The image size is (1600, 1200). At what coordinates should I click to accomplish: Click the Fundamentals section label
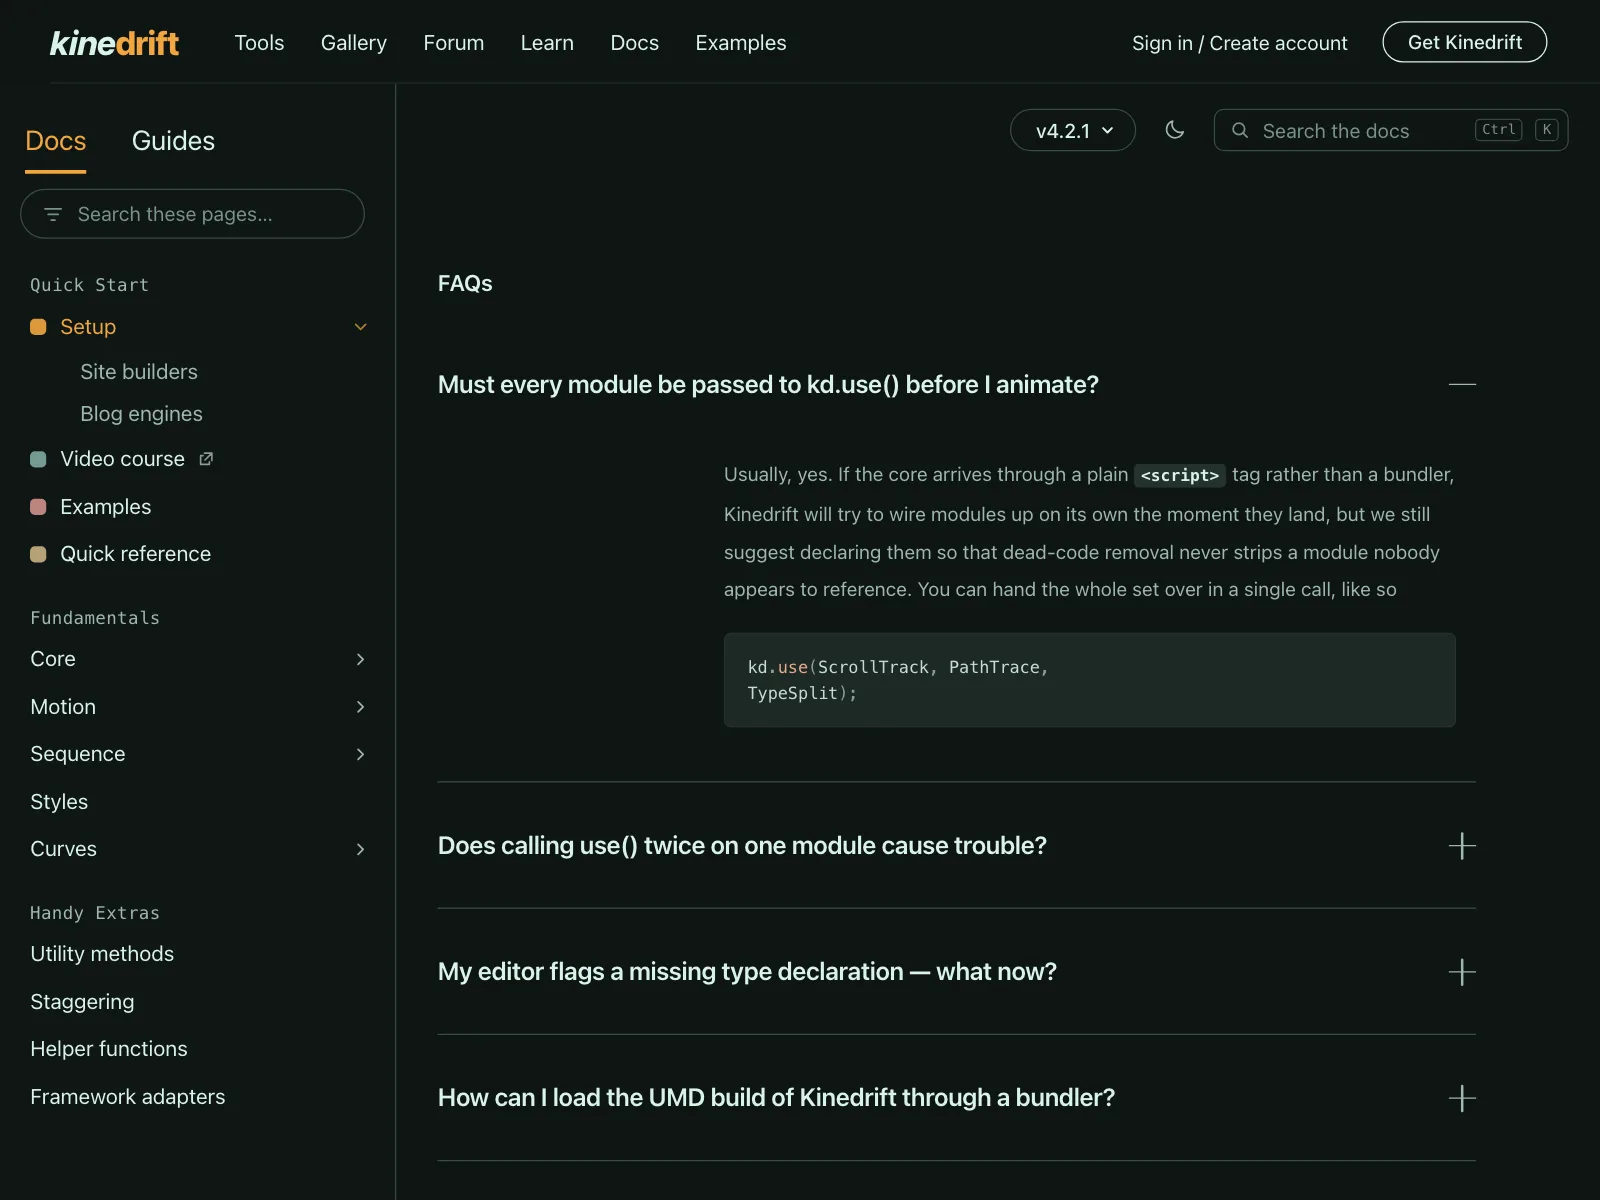(x=95, y=618)
